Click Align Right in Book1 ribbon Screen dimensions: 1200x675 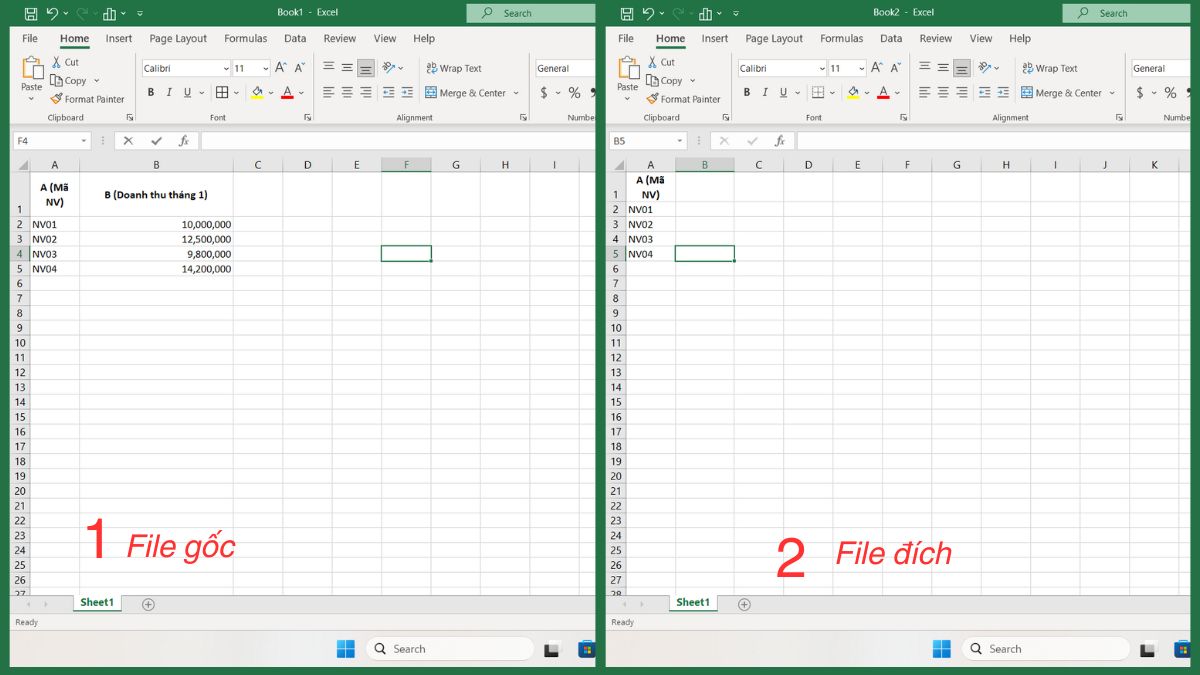[x=366, y=92]
